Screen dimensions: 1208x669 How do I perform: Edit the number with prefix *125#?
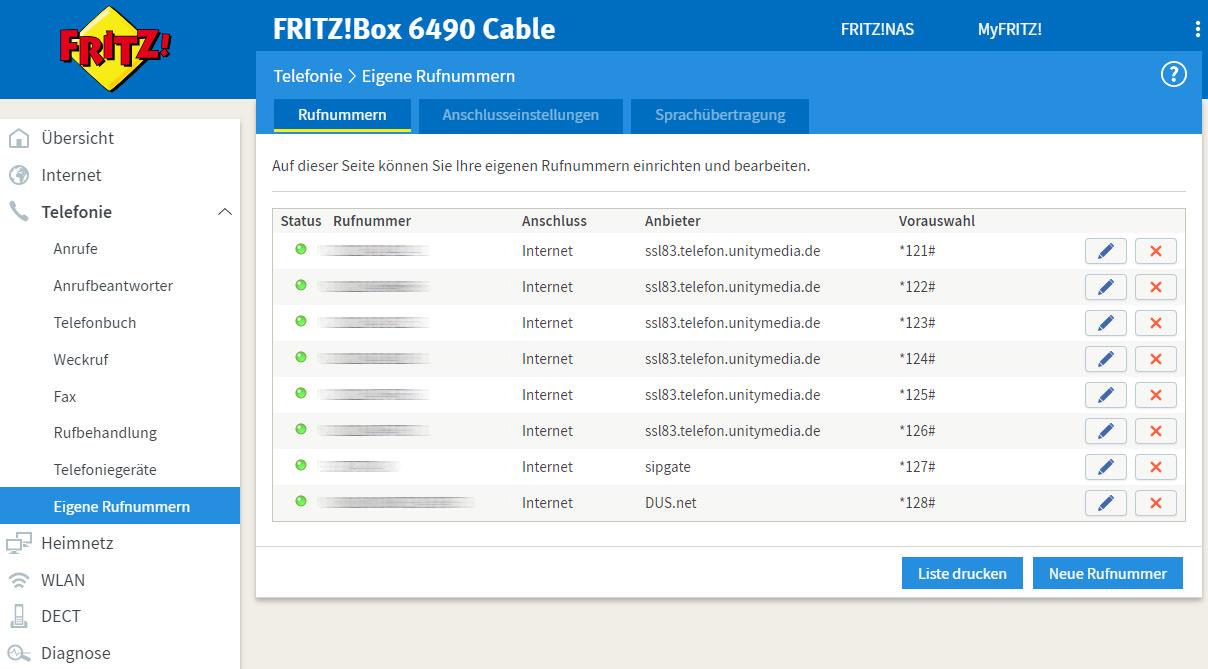tap(1105, 395)
